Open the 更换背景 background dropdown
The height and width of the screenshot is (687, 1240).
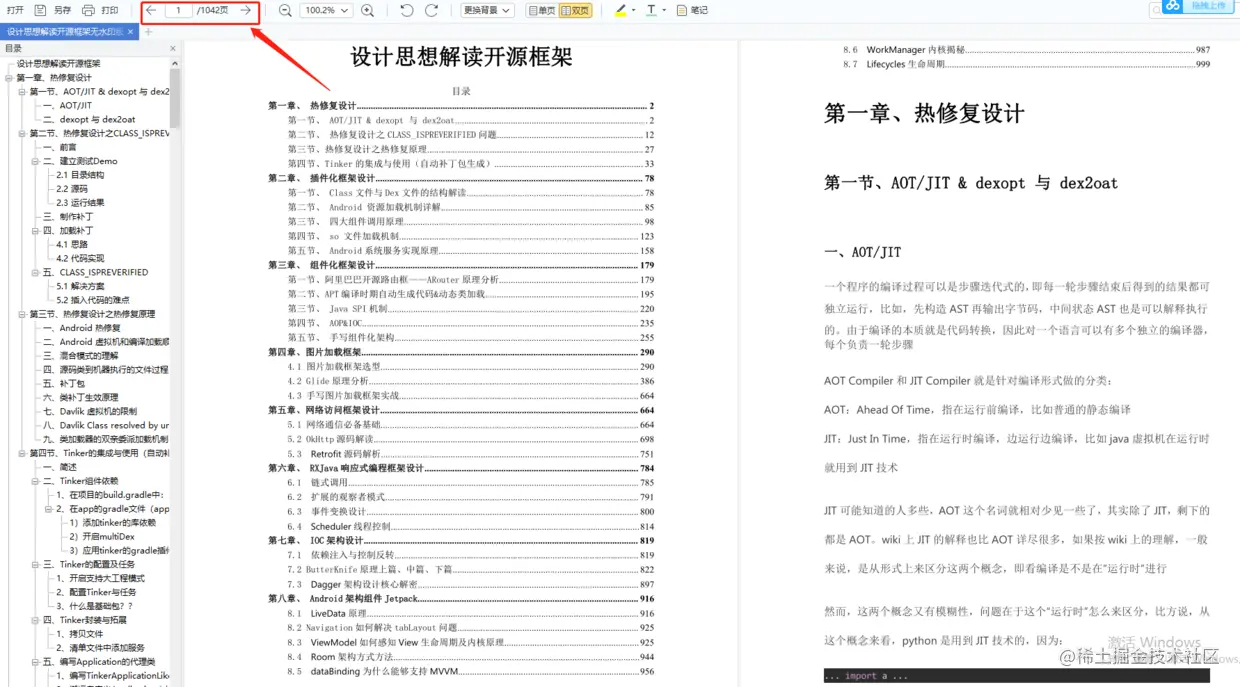[x=488, y=10]
